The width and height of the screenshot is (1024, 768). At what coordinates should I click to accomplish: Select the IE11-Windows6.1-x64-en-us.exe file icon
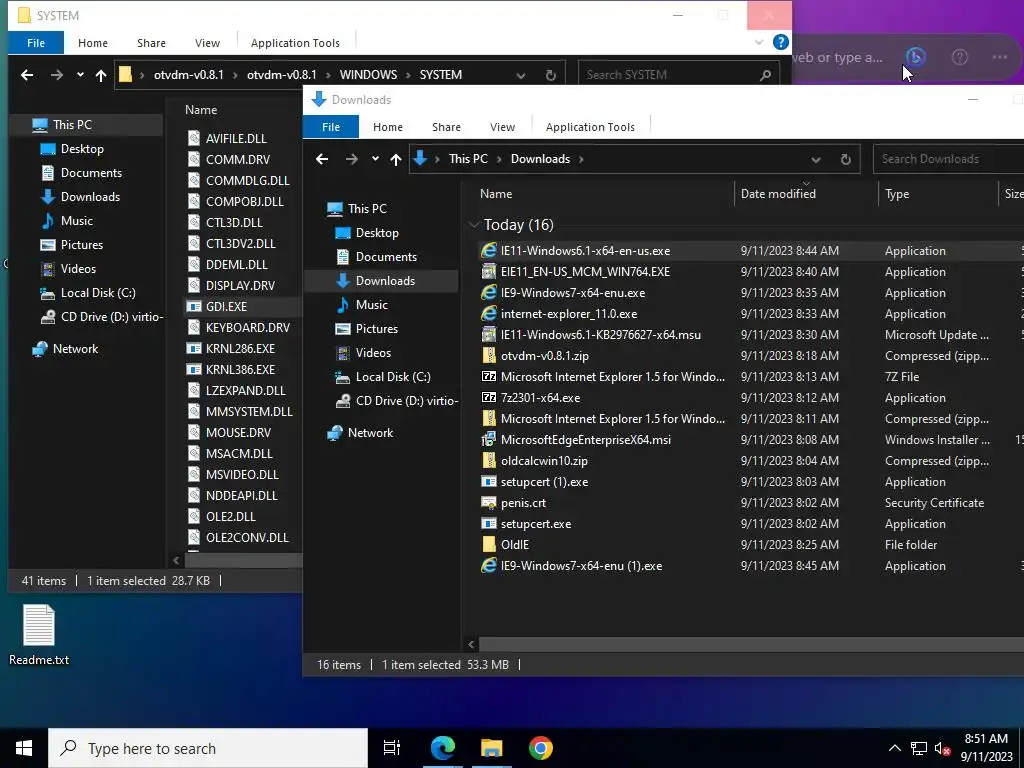click(488, 251)
